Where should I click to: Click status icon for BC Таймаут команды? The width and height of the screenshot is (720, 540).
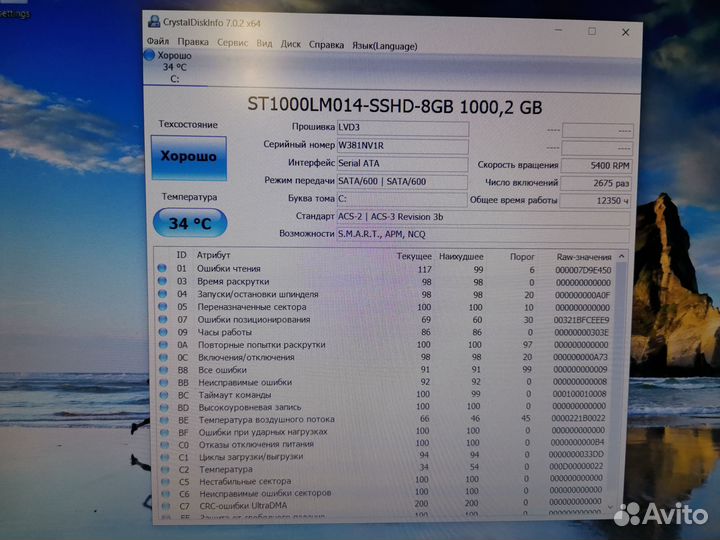(x=164, y=394)
